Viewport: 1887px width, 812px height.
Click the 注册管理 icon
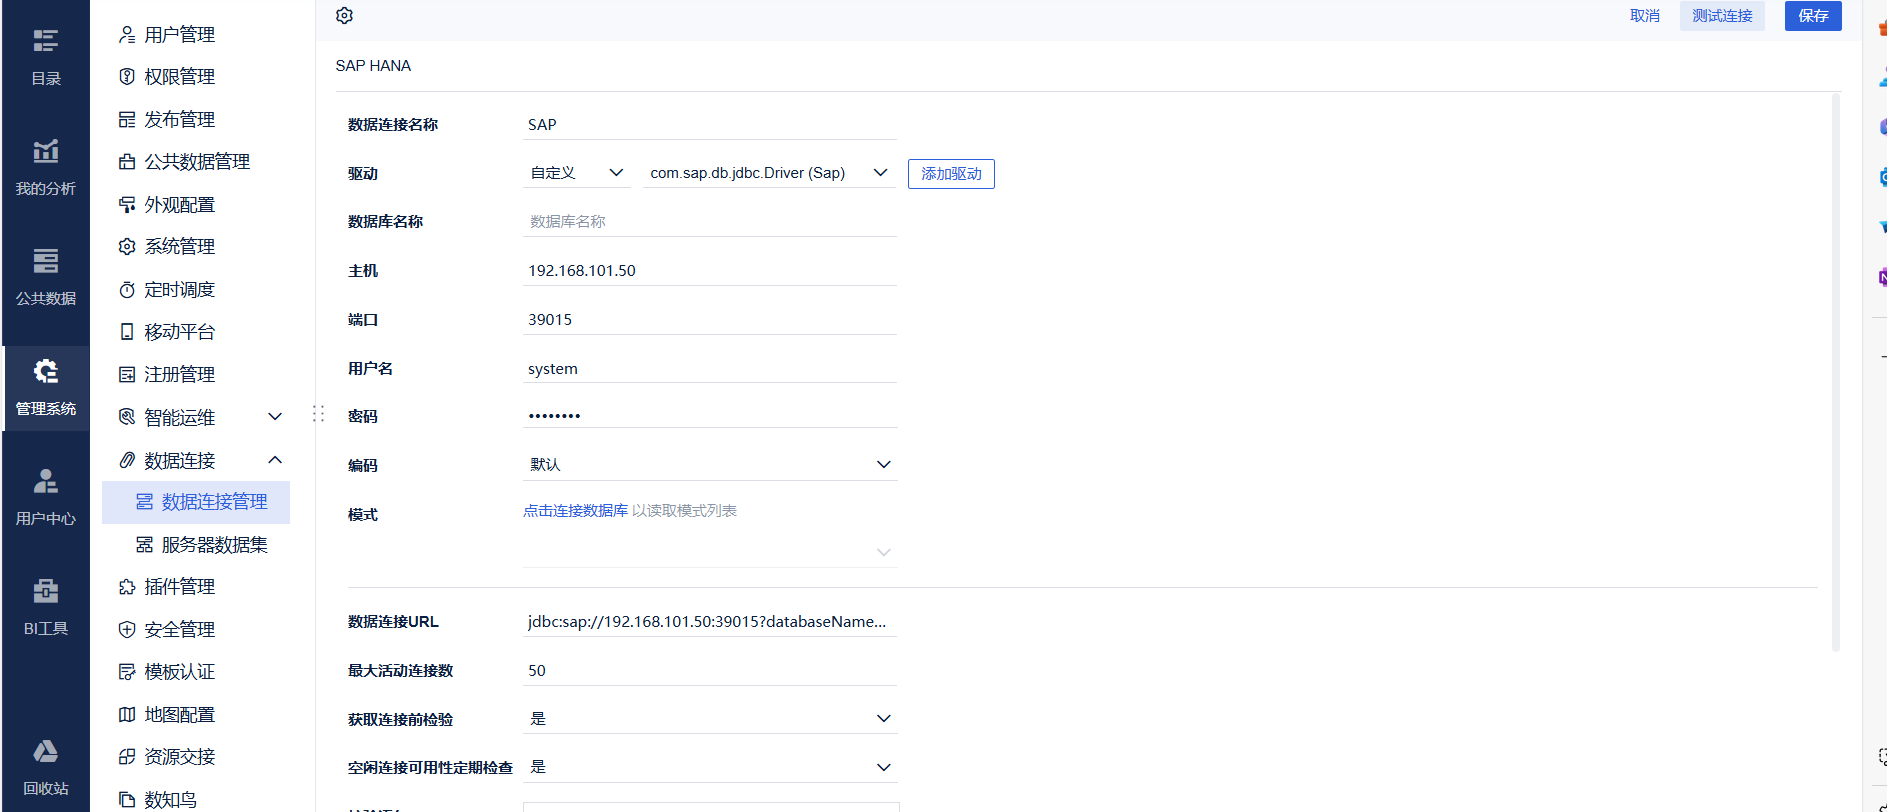[x=127, y=375]
